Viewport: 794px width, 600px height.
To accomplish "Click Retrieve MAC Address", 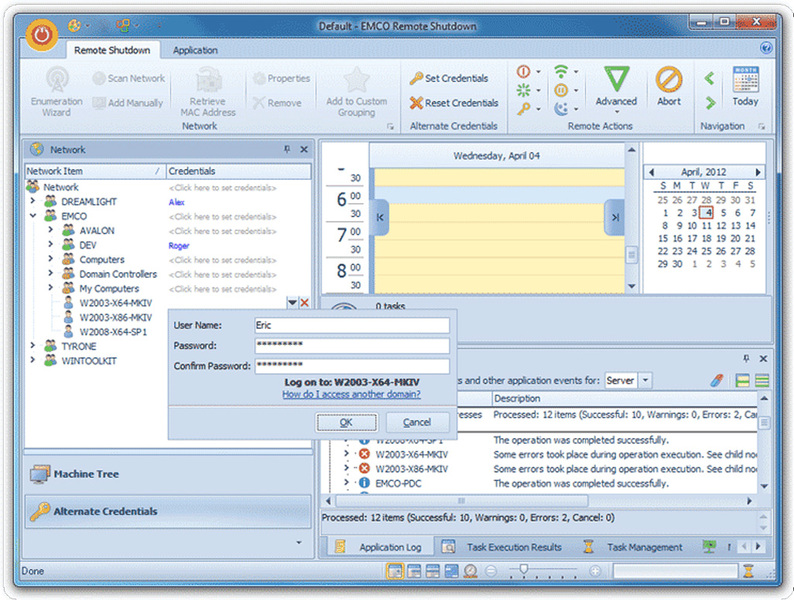I will pyautogui.click(x=208, y=92).
